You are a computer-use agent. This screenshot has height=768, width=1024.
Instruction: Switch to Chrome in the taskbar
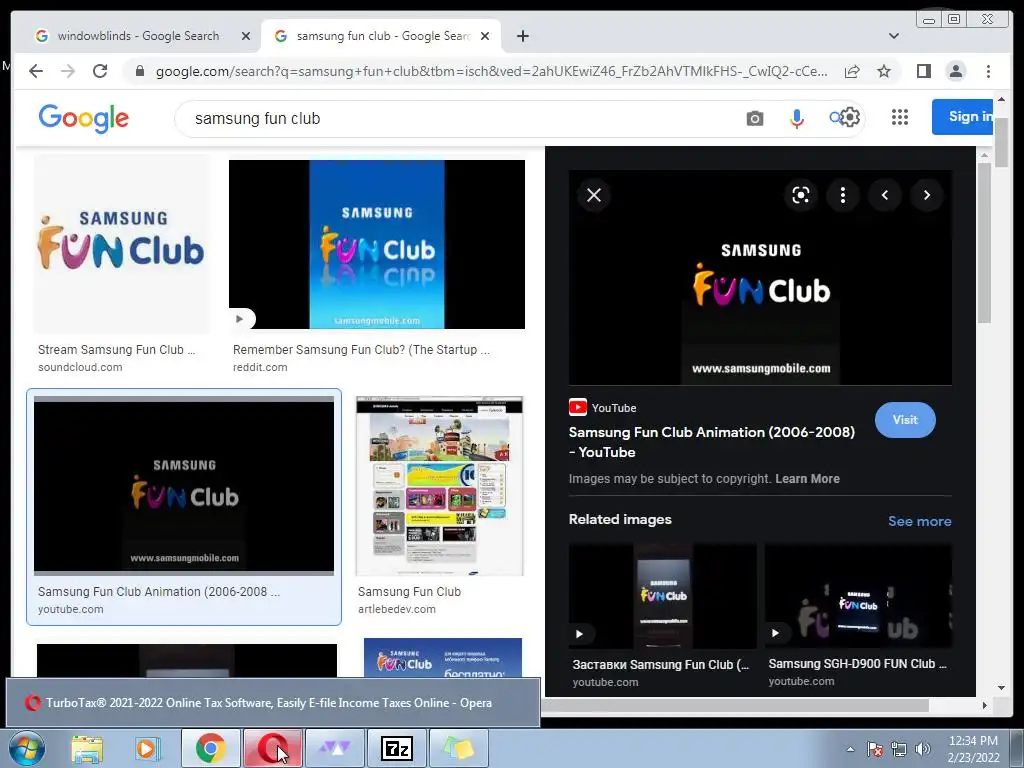point(210,748)
